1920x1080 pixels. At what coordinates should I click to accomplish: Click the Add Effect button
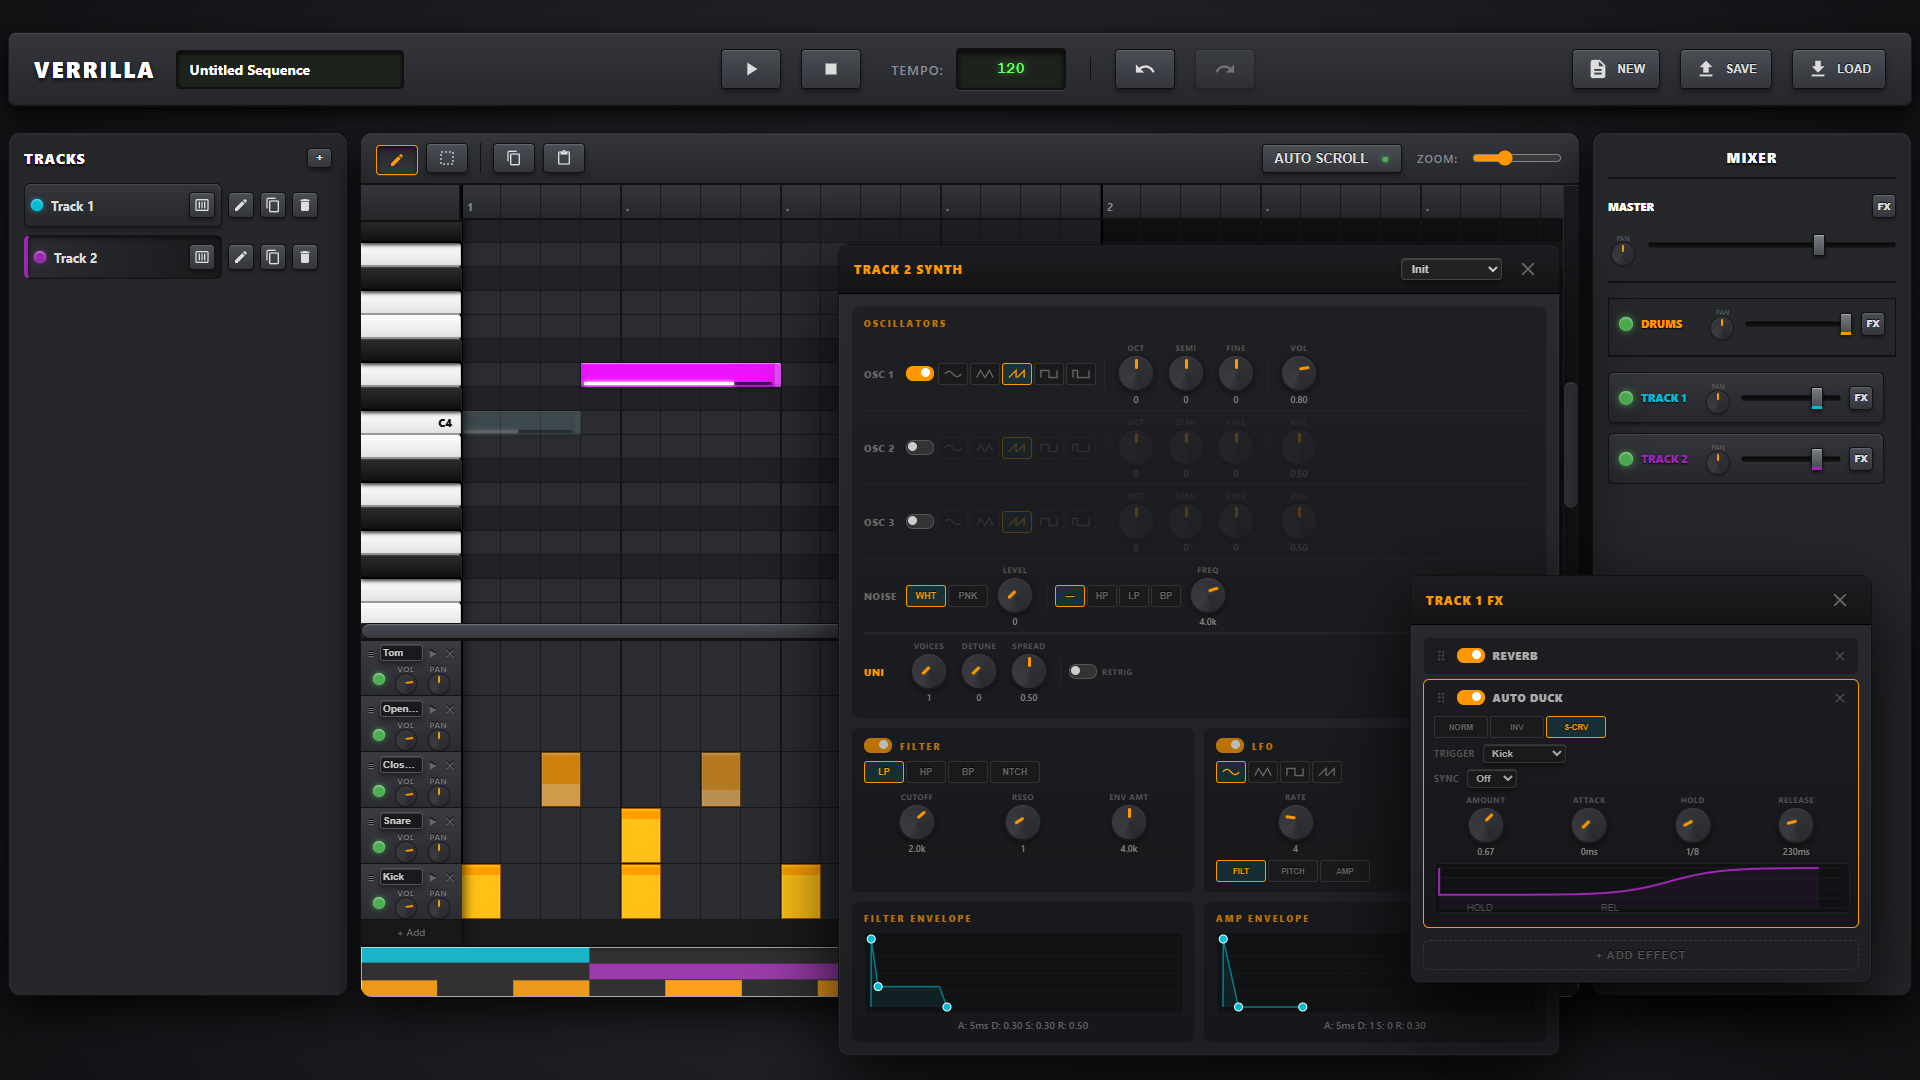1640,955
